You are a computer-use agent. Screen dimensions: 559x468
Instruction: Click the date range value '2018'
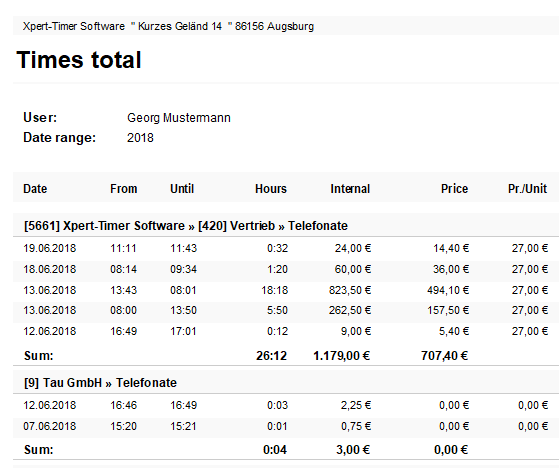pyautogui.click(x=140, y=138)
